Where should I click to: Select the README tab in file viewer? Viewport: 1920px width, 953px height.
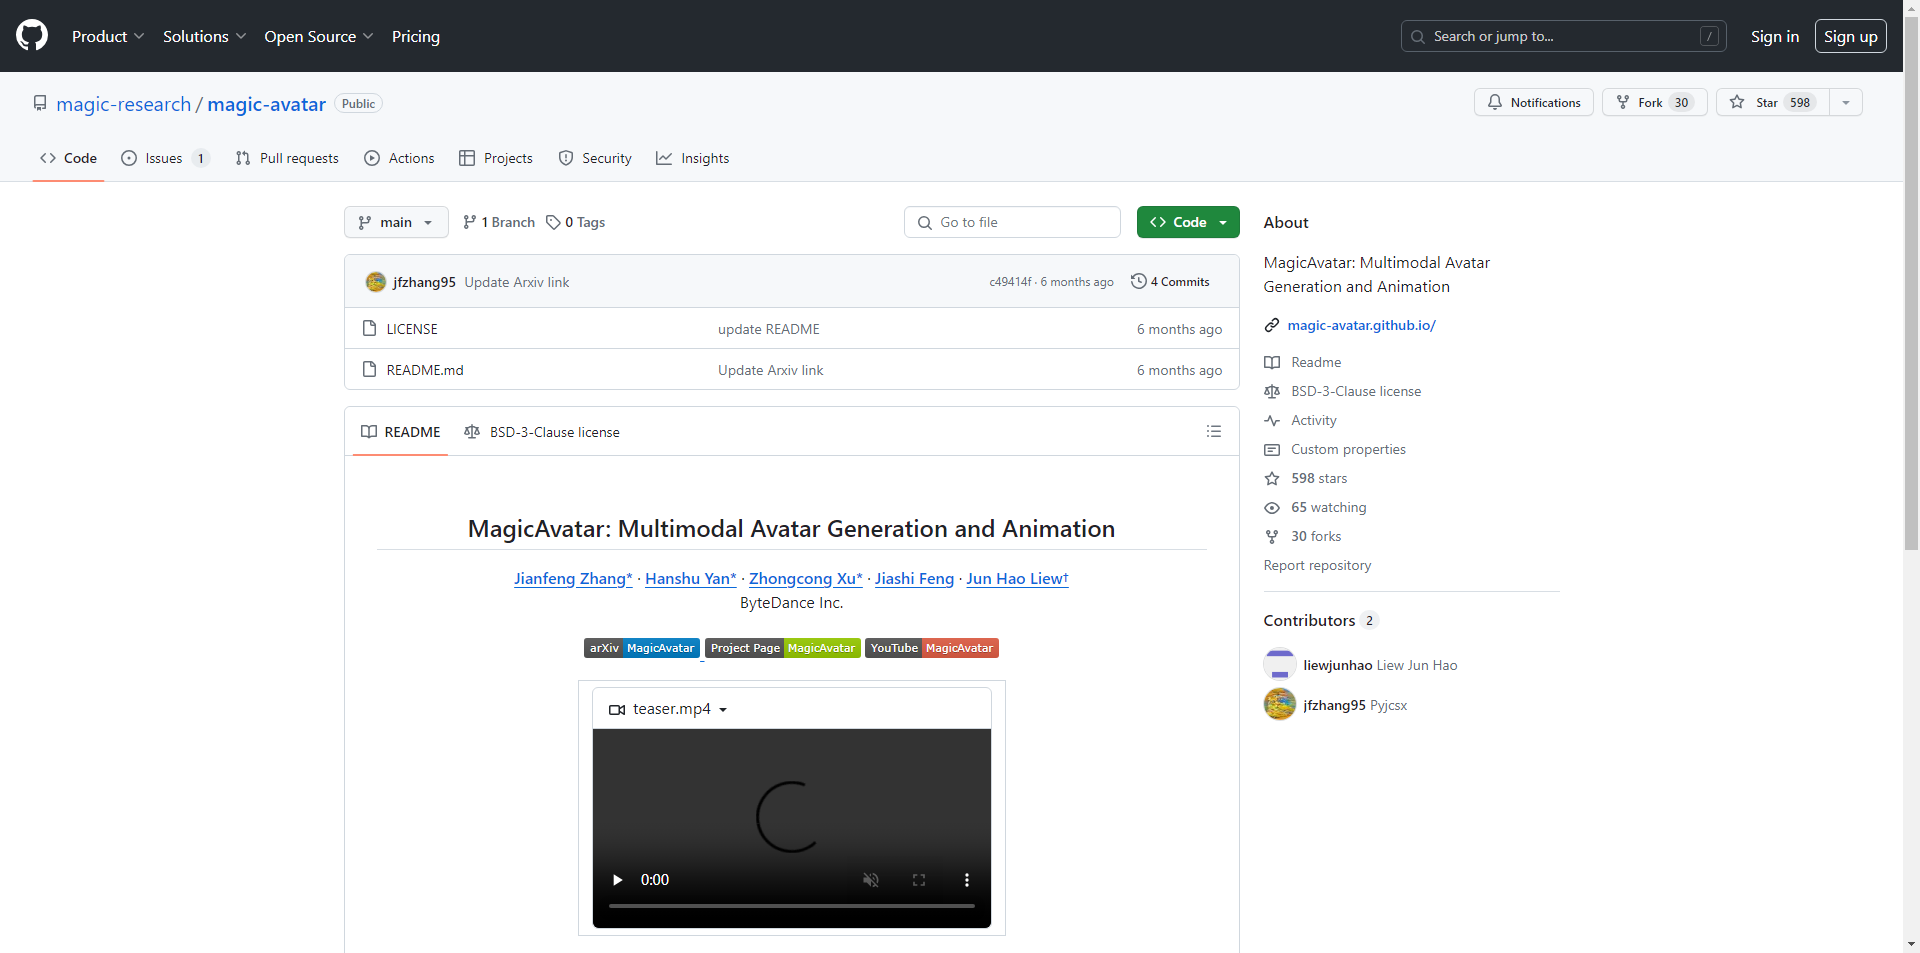pos(401,432)
